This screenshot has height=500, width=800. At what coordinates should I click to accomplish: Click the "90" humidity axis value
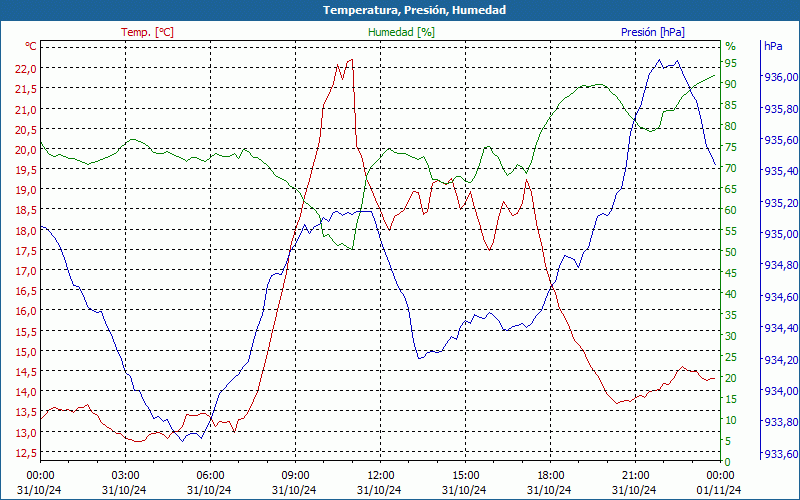pos(731,84)
